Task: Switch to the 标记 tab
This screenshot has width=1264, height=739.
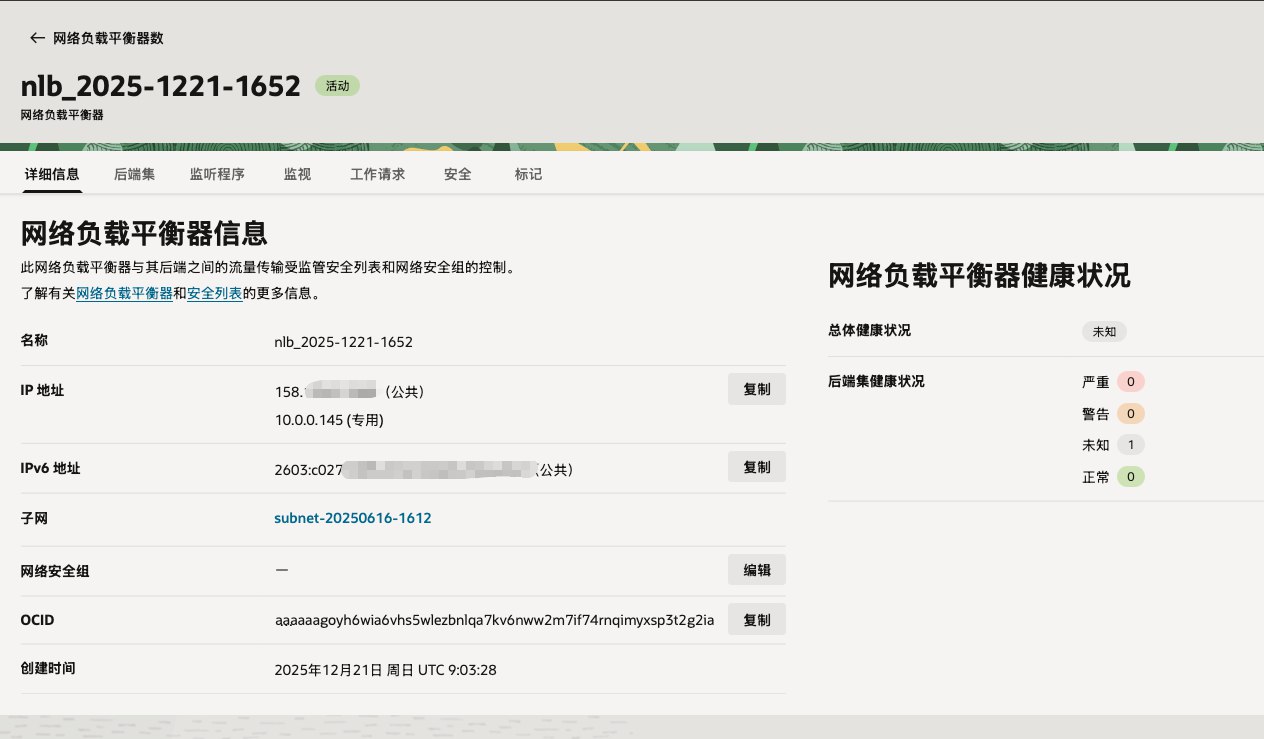Action: tap(528, 174)
